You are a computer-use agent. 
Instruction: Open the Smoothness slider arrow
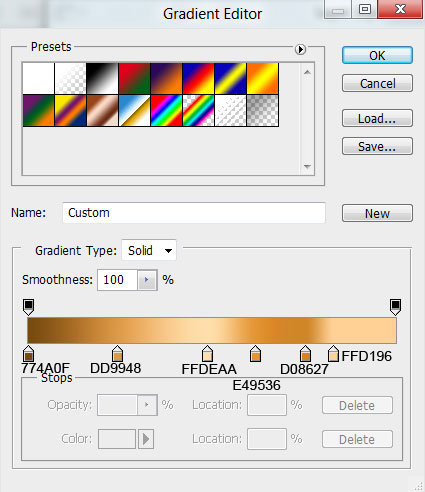coord(147,280)
